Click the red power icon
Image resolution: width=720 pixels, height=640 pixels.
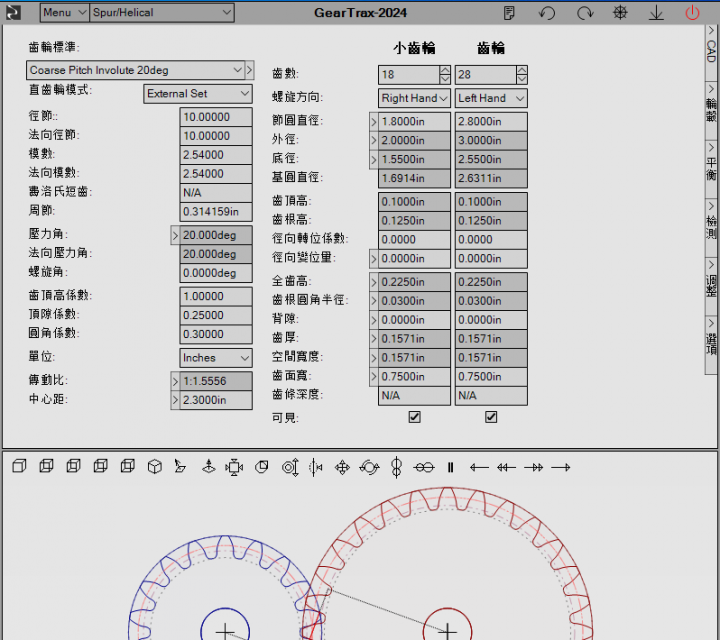coord(692,13)
